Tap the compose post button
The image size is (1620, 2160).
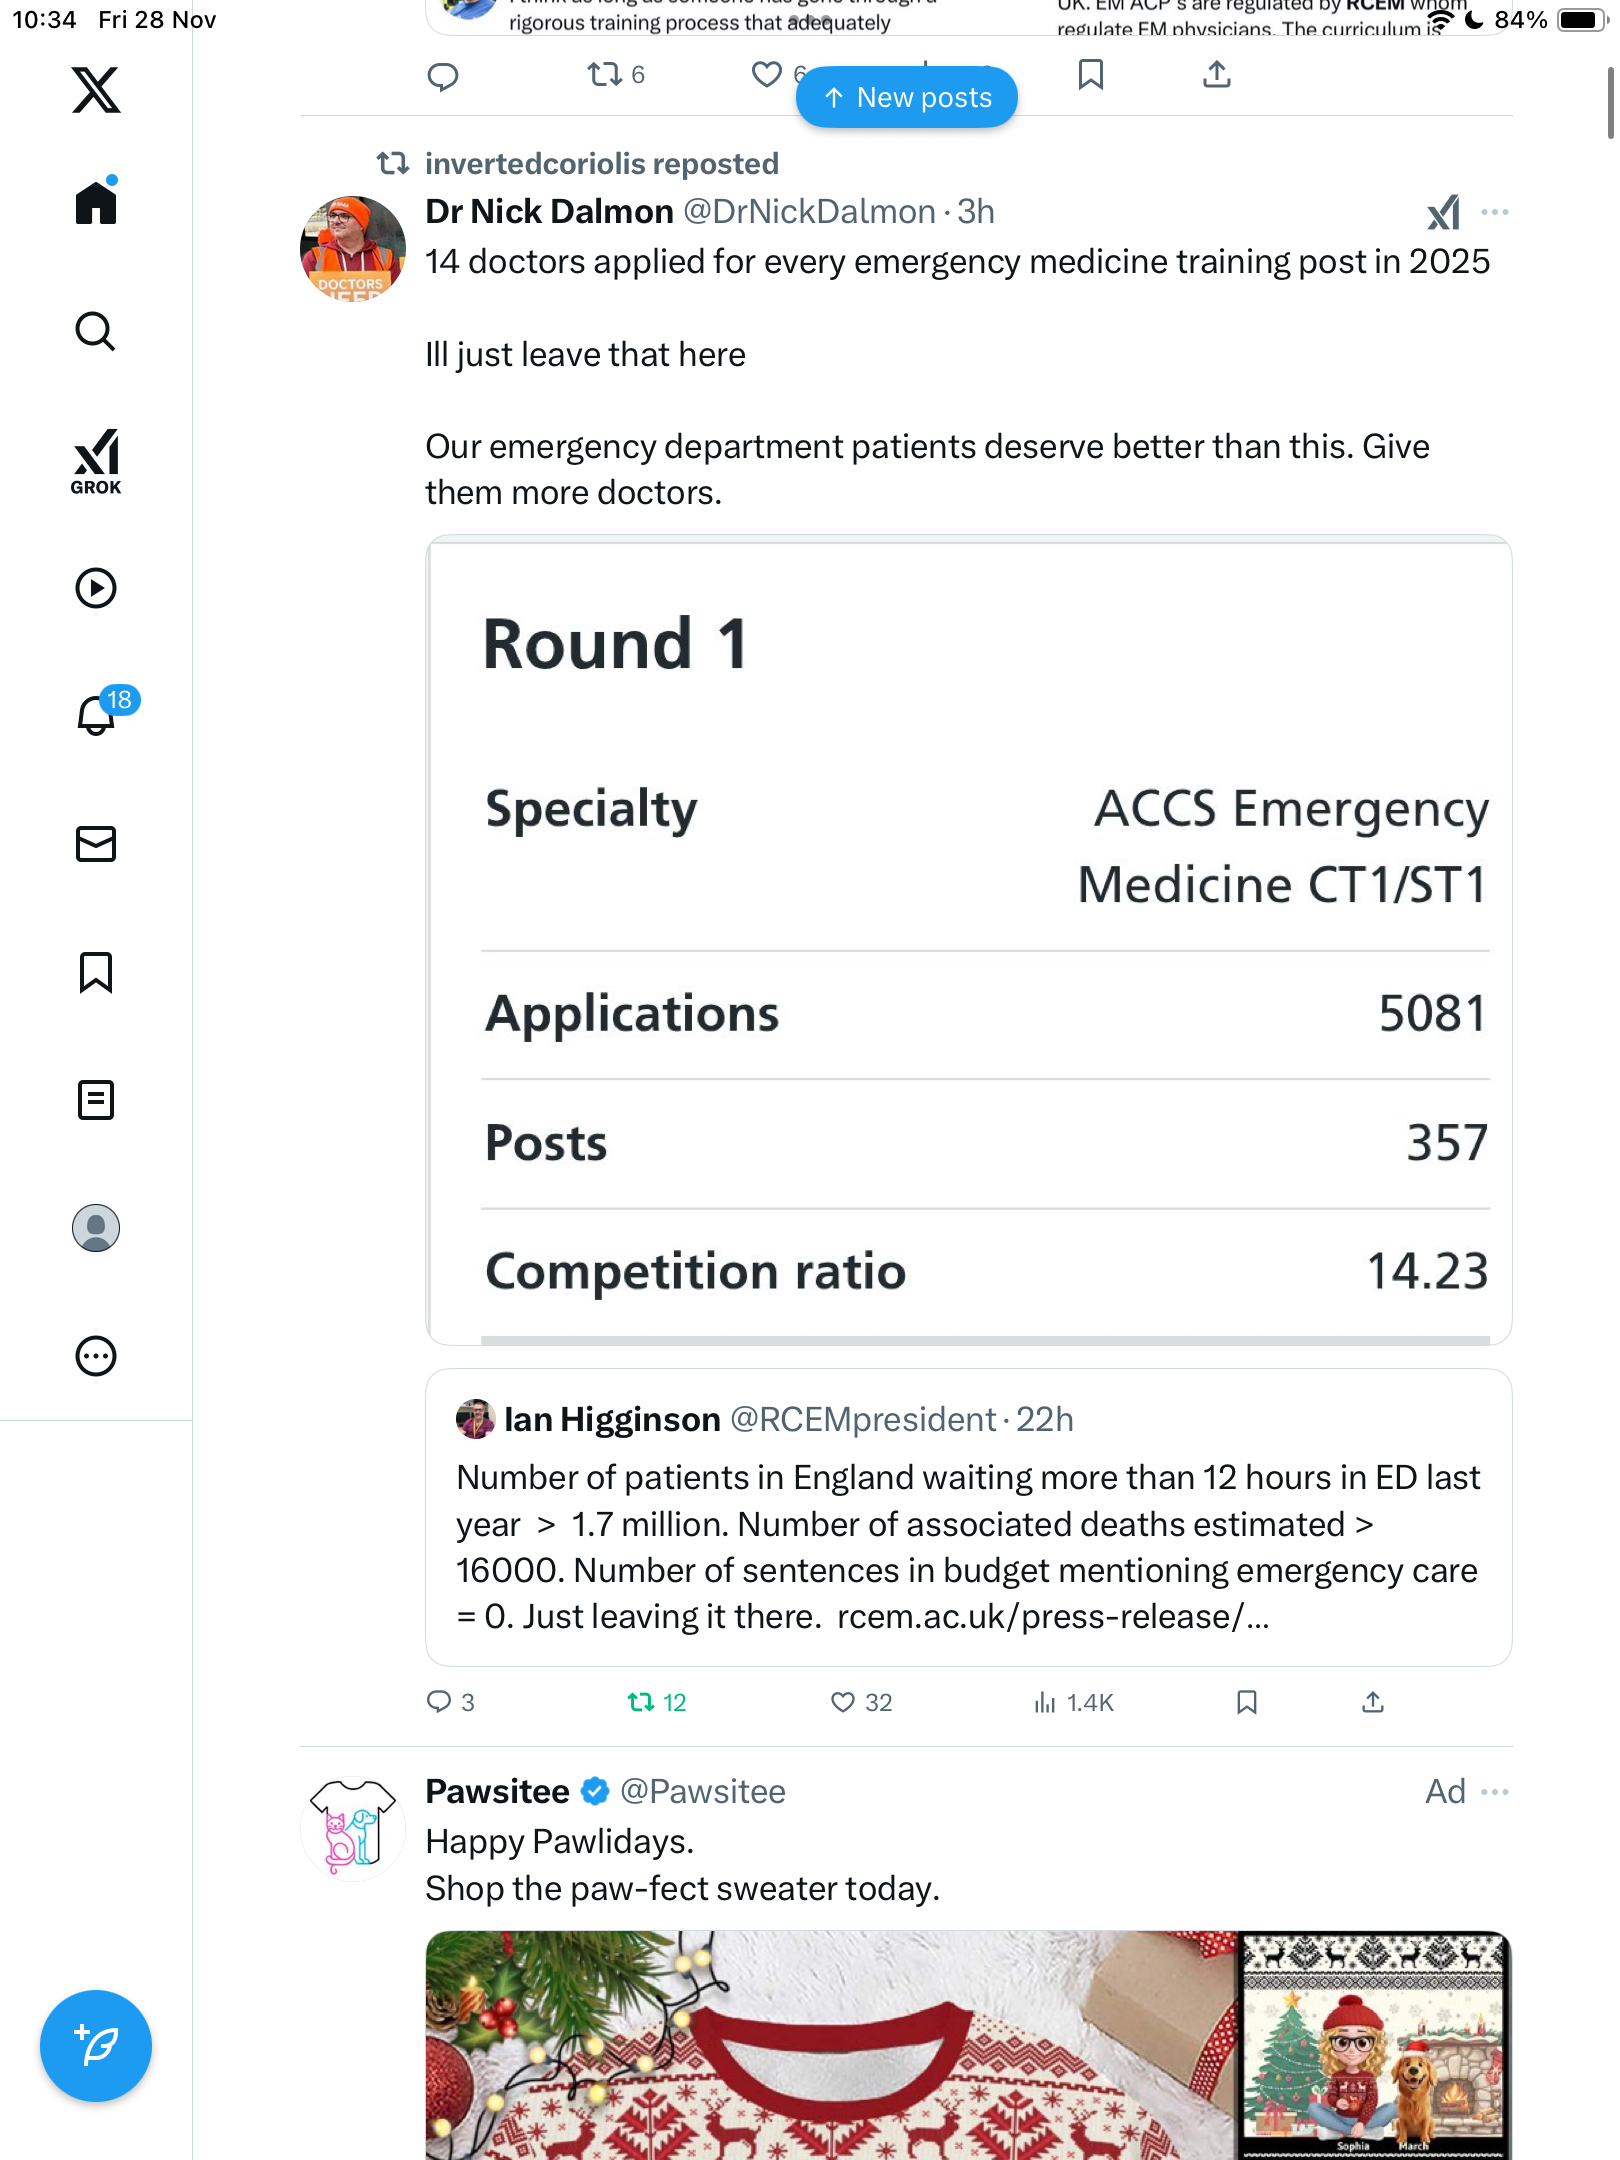point(96,2046)
